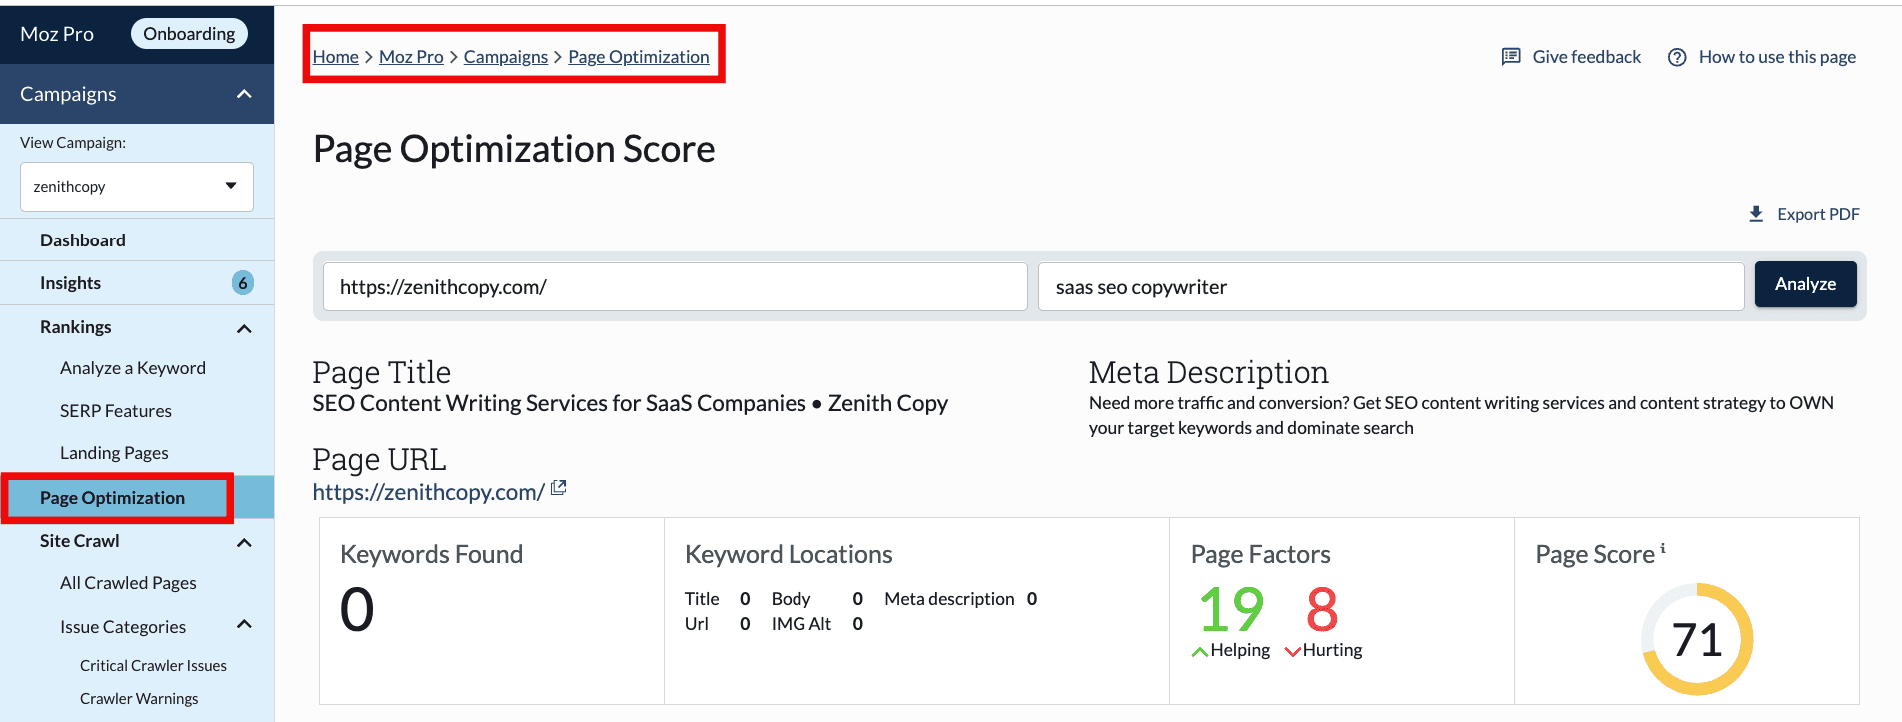This screenshot has width=1902, height=722.
Task: Open external link icon beside Page URL
Action: [x=559, y=488]
